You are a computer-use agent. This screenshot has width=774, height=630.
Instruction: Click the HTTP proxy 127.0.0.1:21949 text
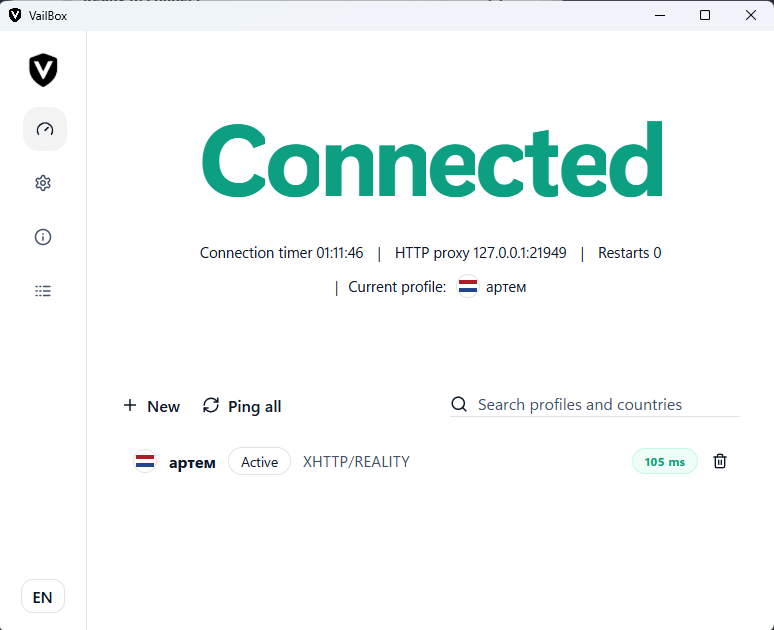point(480,253)
